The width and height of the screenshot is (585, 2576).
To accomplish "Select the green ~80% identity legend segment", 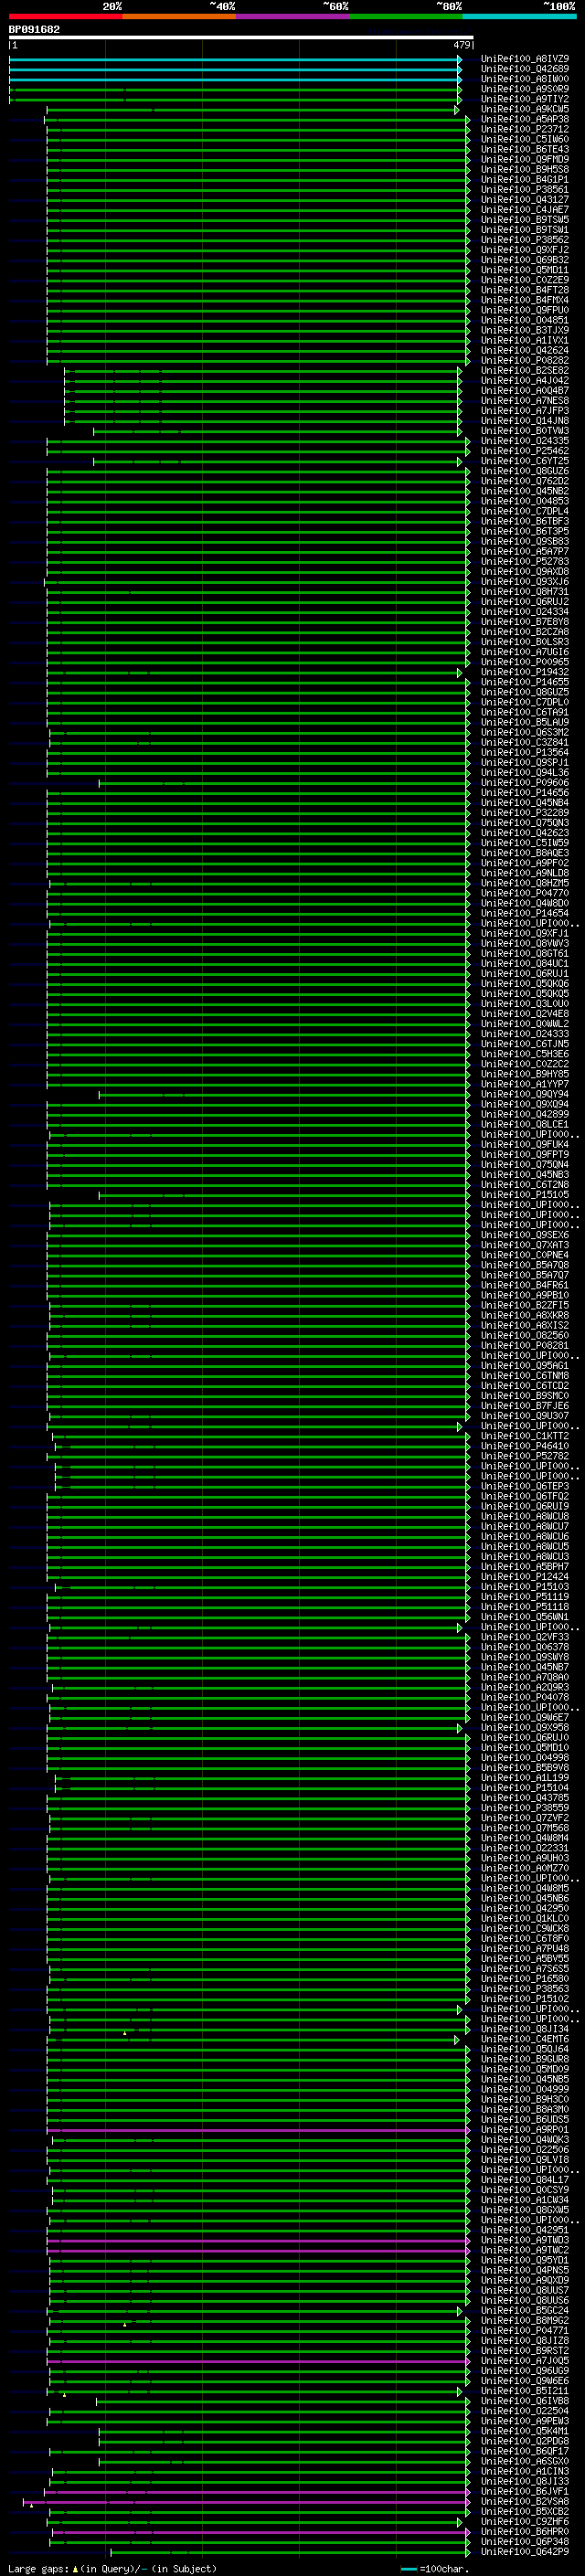I will (406, 16).
